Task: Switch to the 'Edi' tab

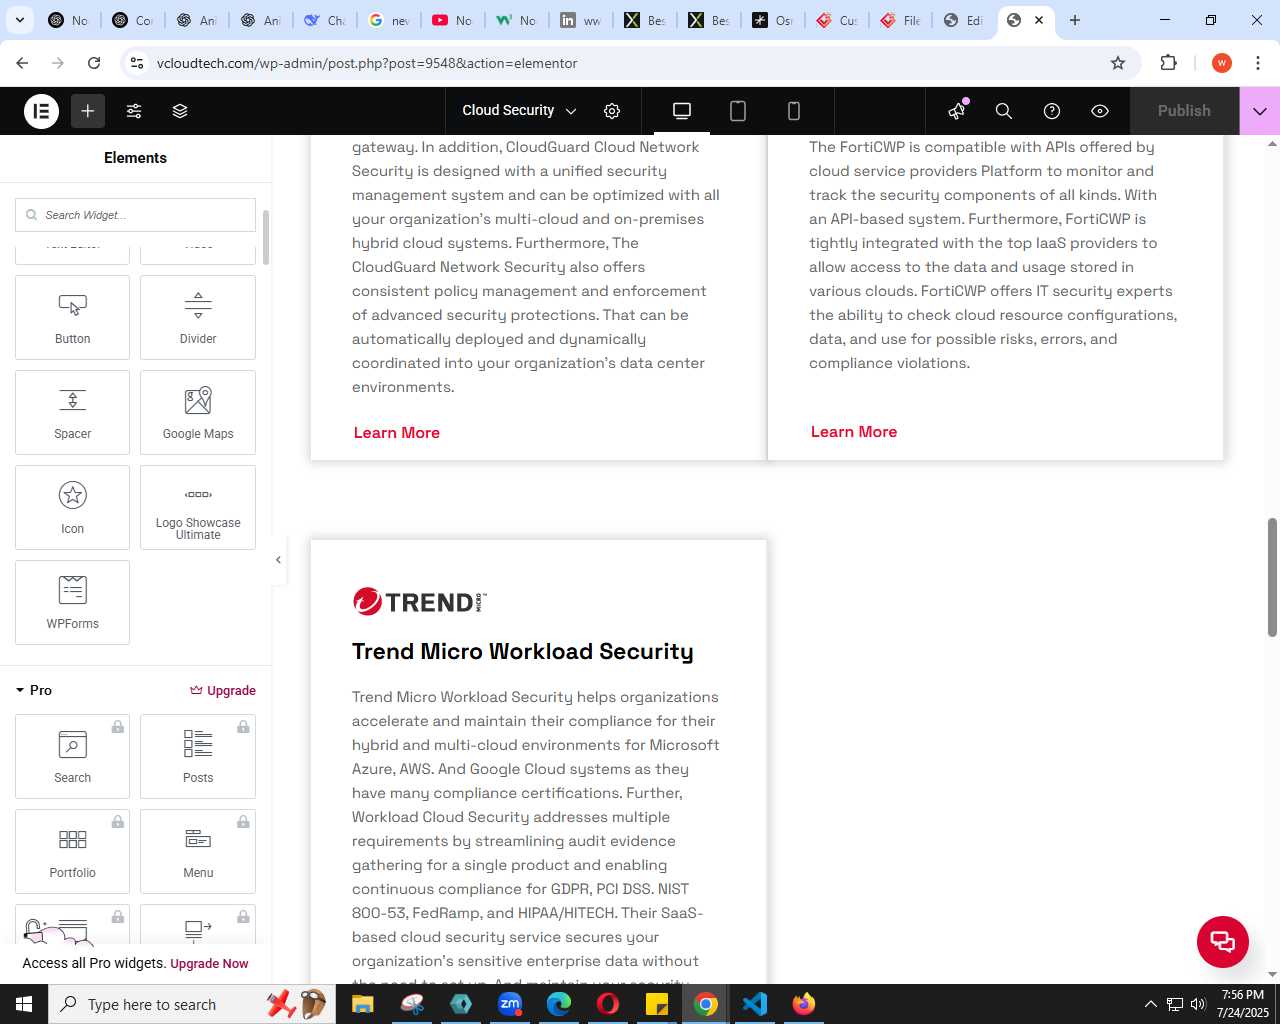Action: pos(964,20)
